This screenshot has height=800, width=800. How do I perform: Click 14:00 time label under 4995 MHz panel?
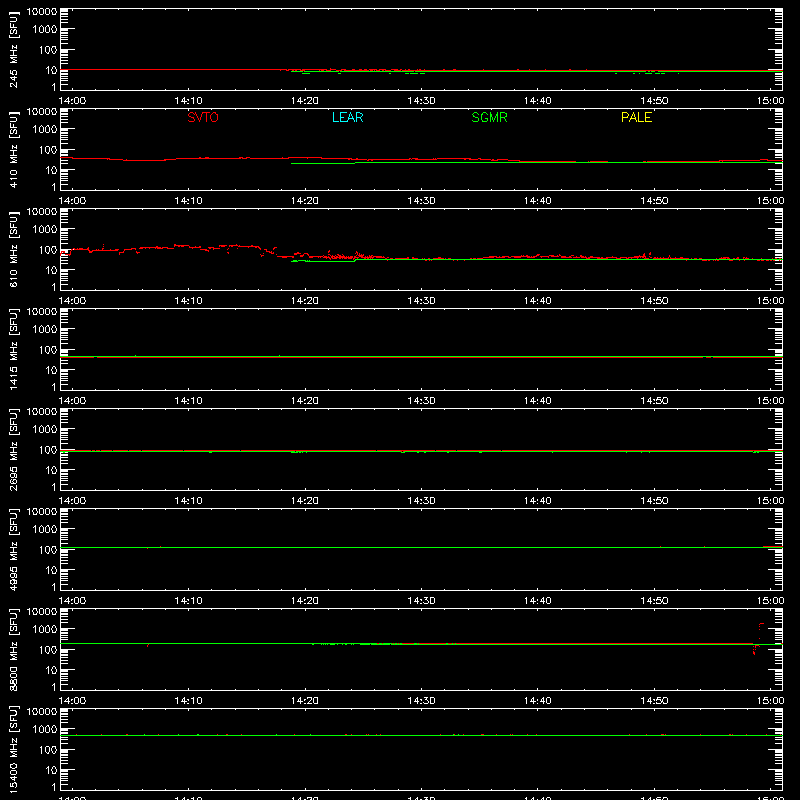click(72, 601)
